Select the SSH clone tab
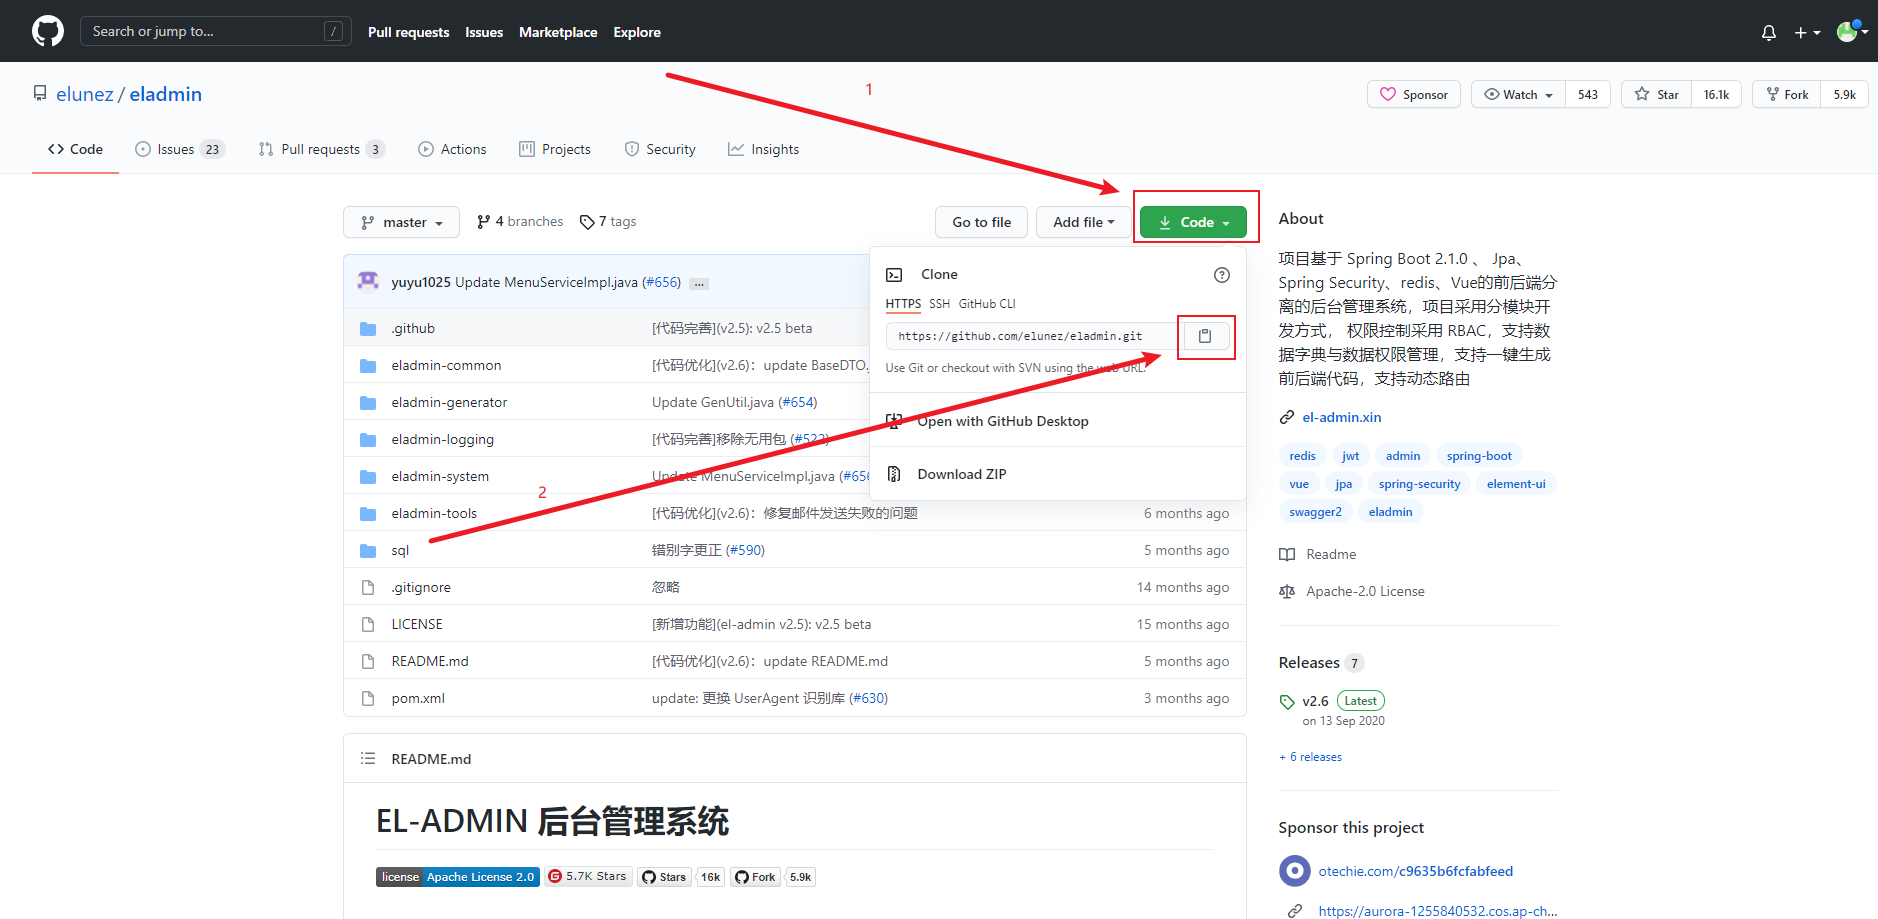 (939, 304)
